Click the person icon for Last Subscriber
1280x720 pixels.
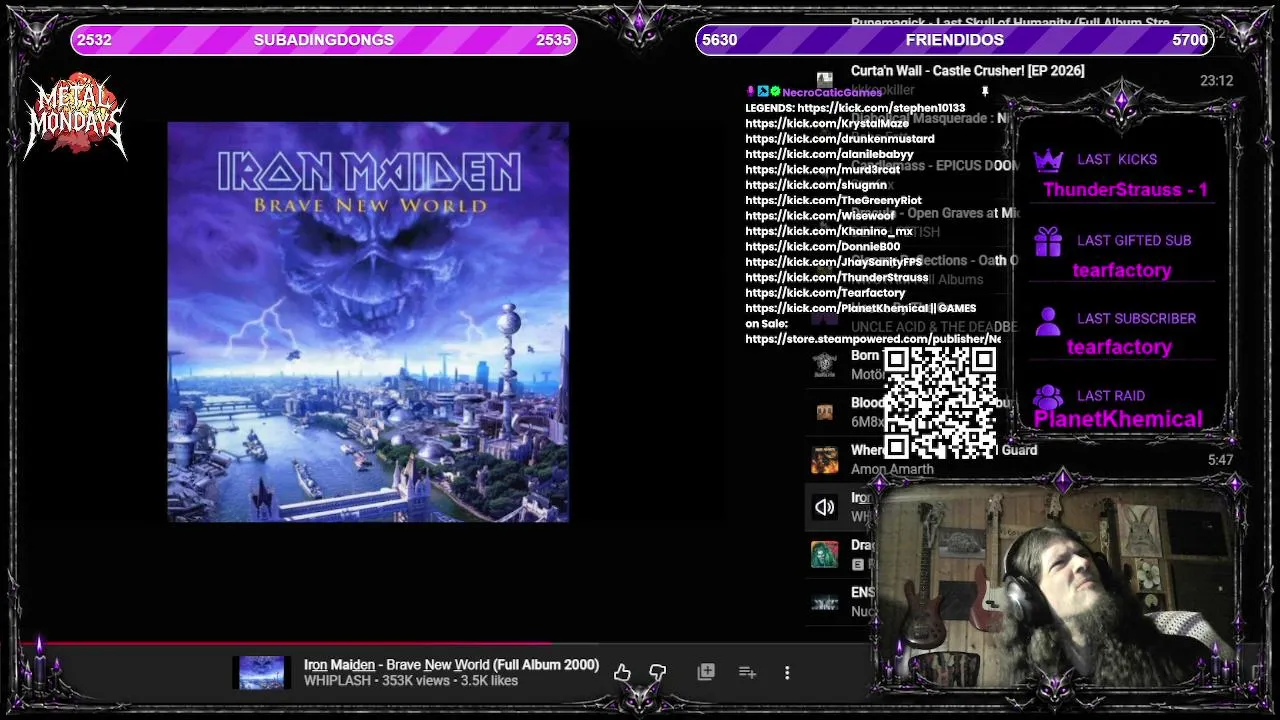(1047, 320)
